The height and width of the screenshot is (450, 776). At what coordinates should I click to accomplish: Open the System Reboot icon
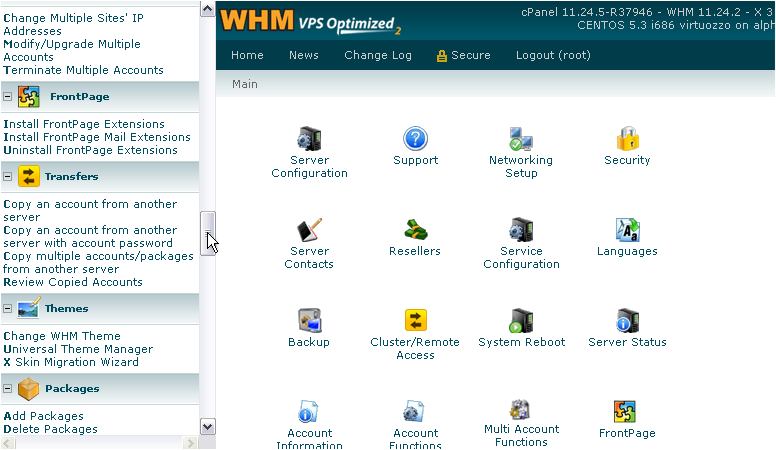click(521, 320)
